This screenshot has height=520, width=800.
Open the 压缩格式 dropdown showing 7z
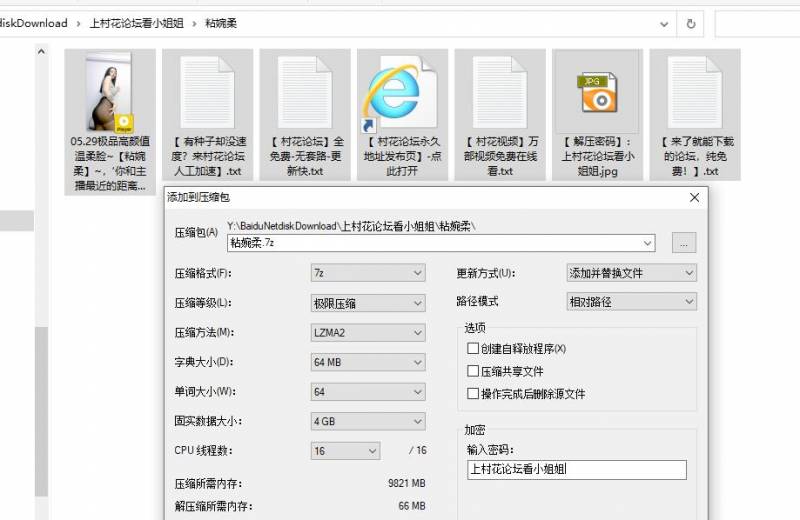pyautogui.click(x=368, y=273)
